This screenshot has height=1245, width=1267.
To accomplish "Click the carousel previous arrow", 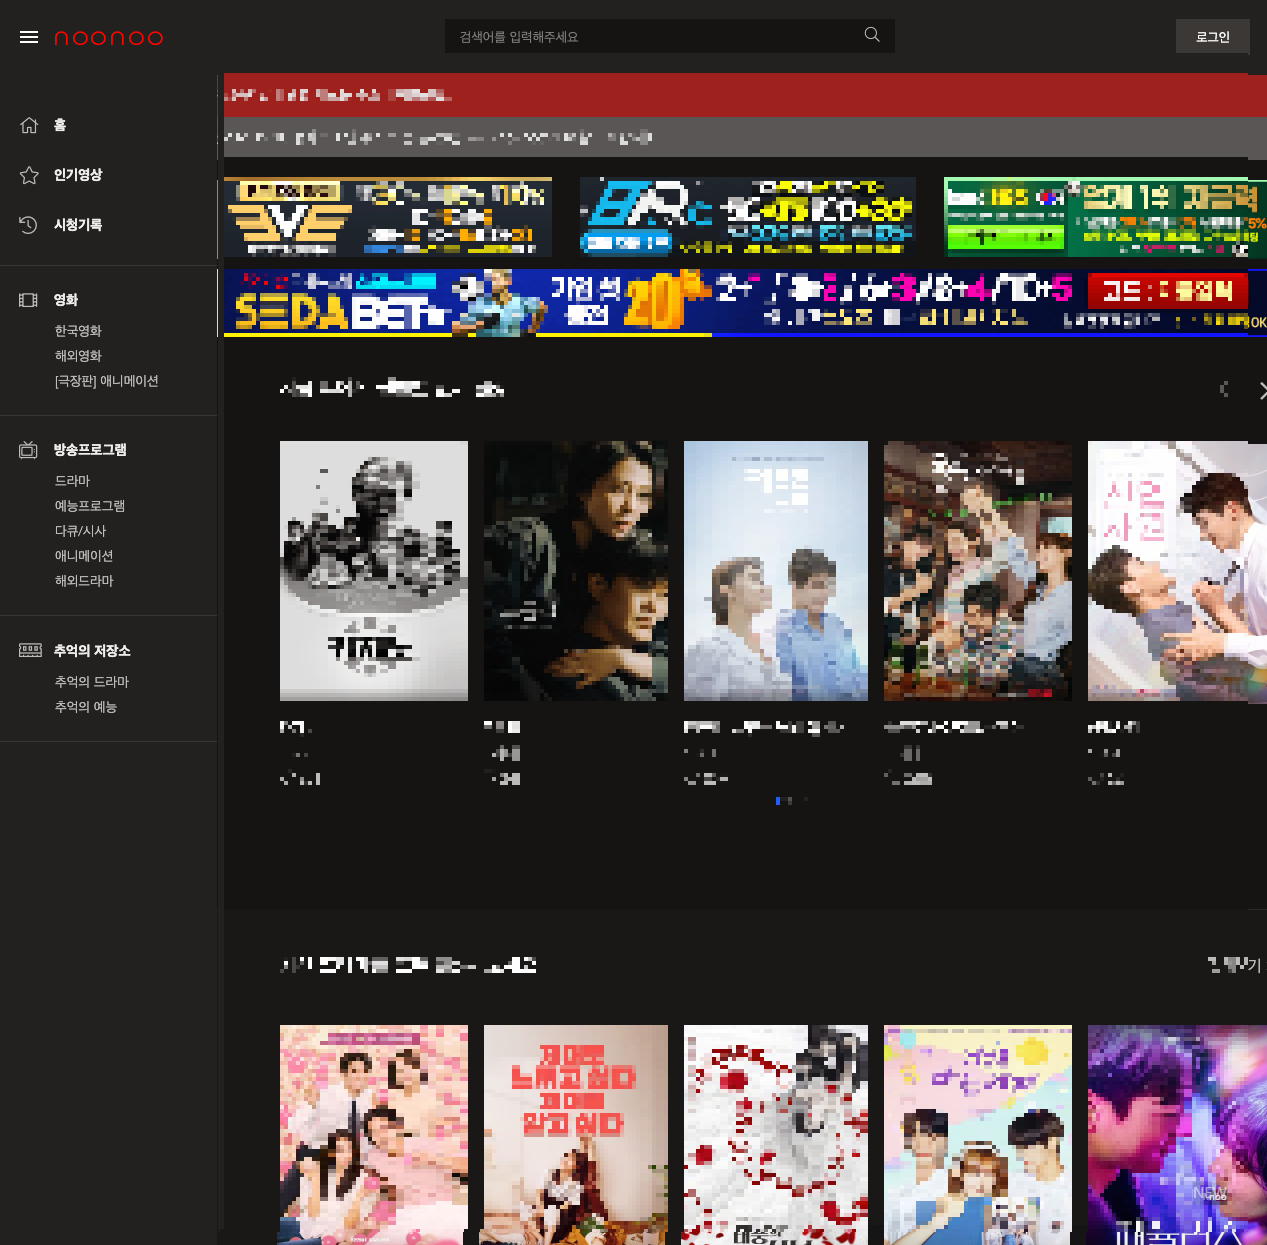I will click(1224, 389).
